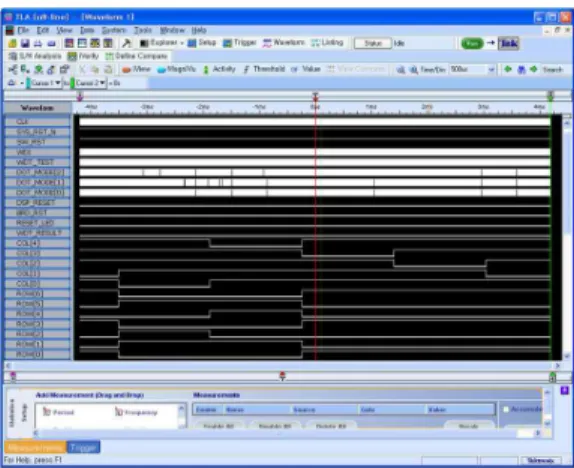Click the binoculars search icon
This screenshot has width=574, height=468.
click(521, 70)
